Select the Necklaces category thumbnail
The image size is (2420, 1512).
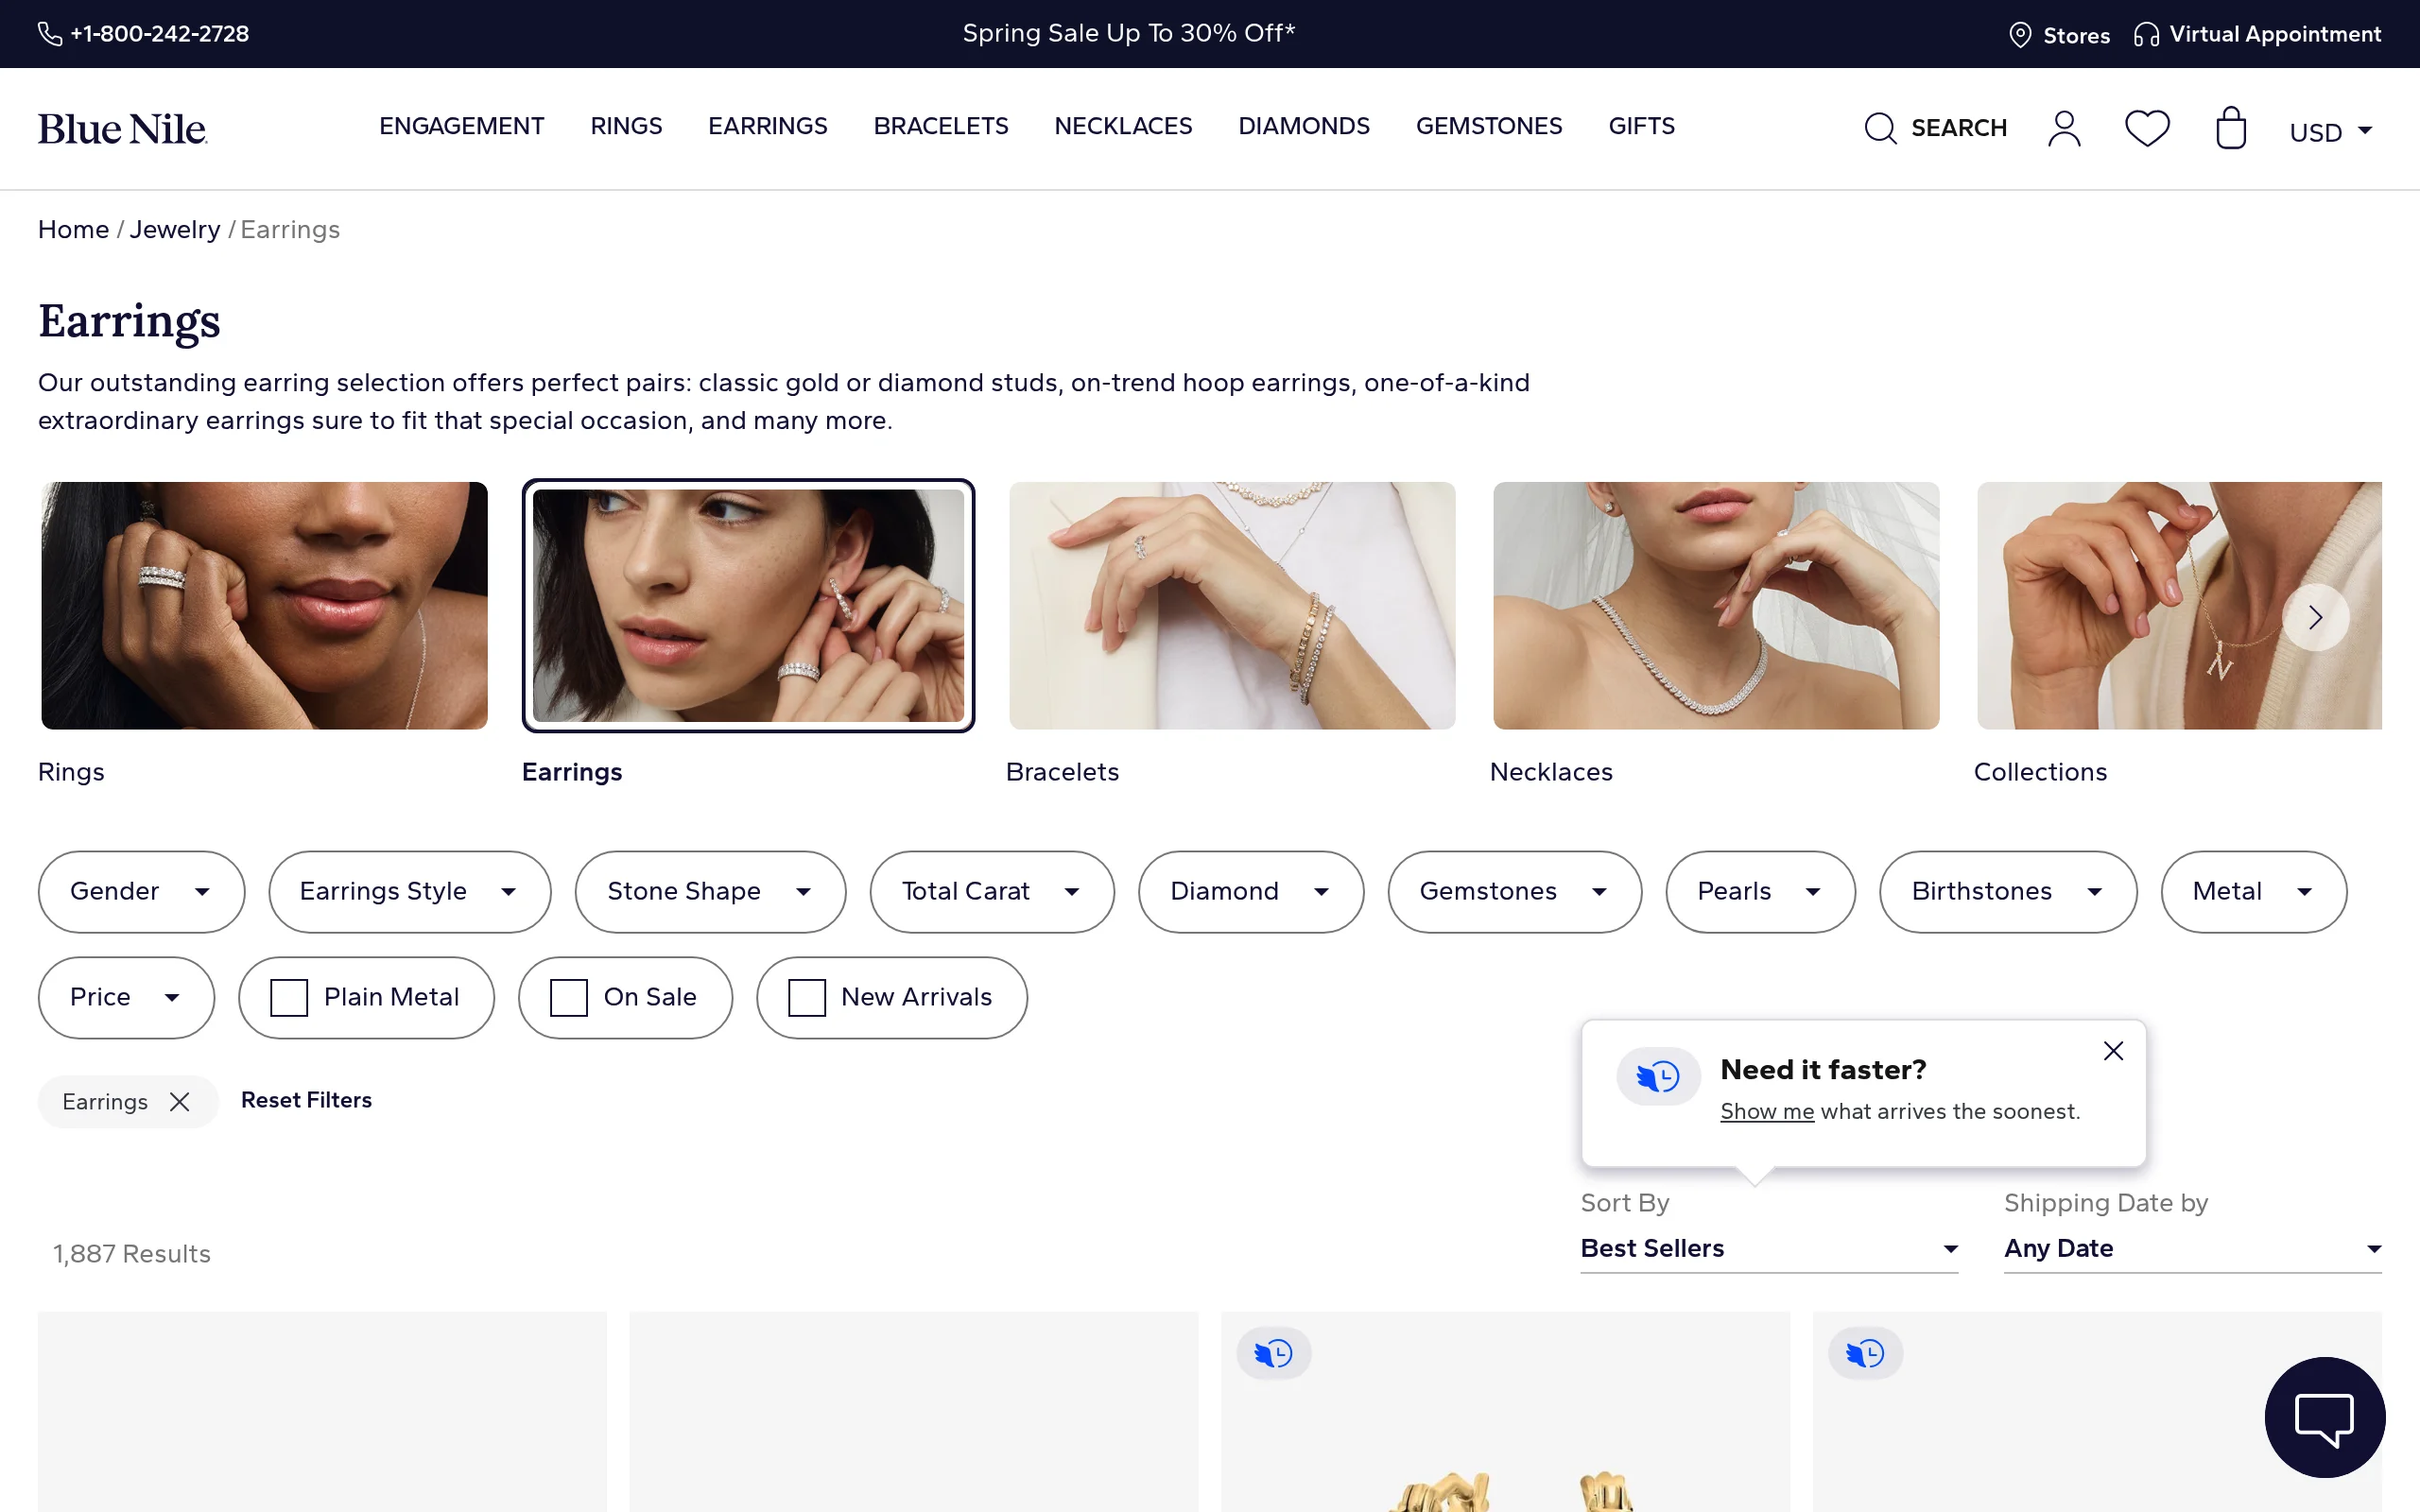click(1714, 605)
